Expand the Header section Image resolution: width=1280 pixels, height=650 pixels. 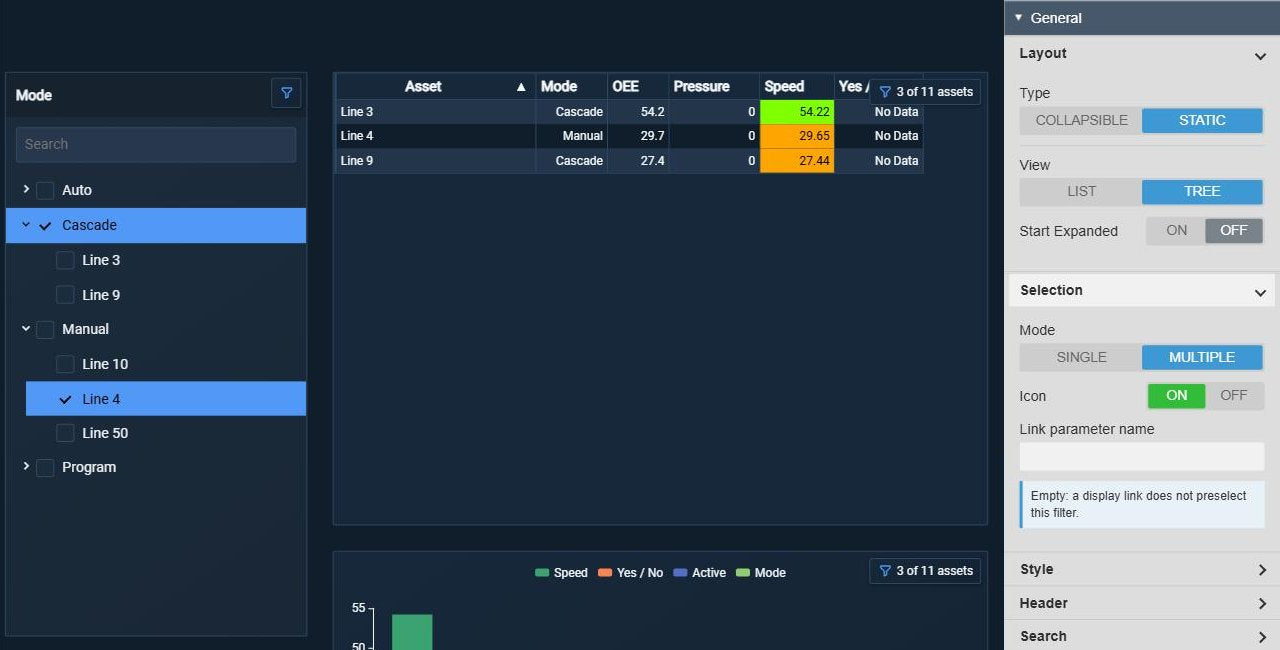tap(1142, 603)
